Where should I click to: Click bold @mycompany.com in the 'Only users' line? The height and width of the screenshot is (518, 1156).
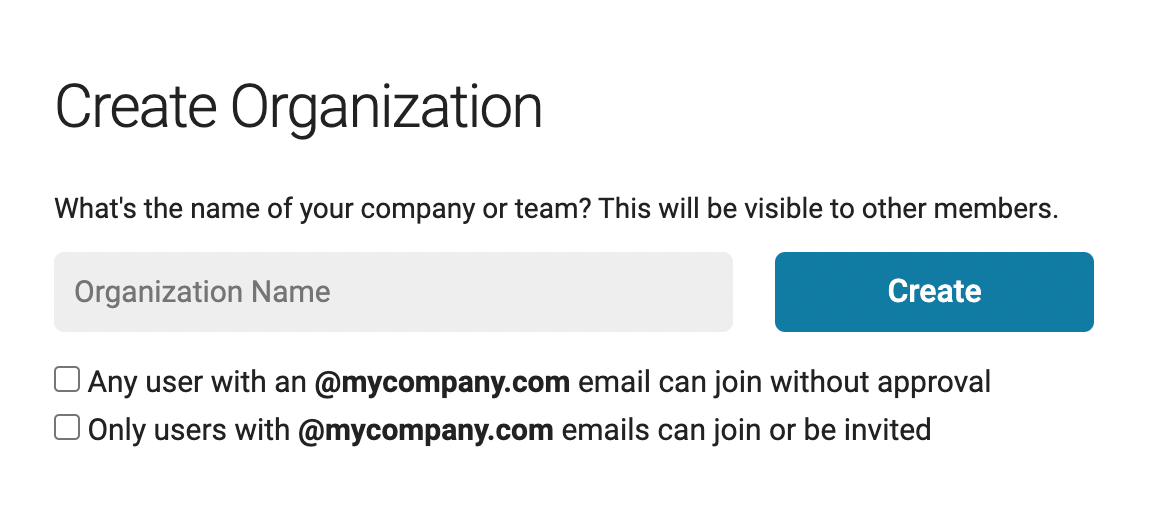[x=426, y=430]
